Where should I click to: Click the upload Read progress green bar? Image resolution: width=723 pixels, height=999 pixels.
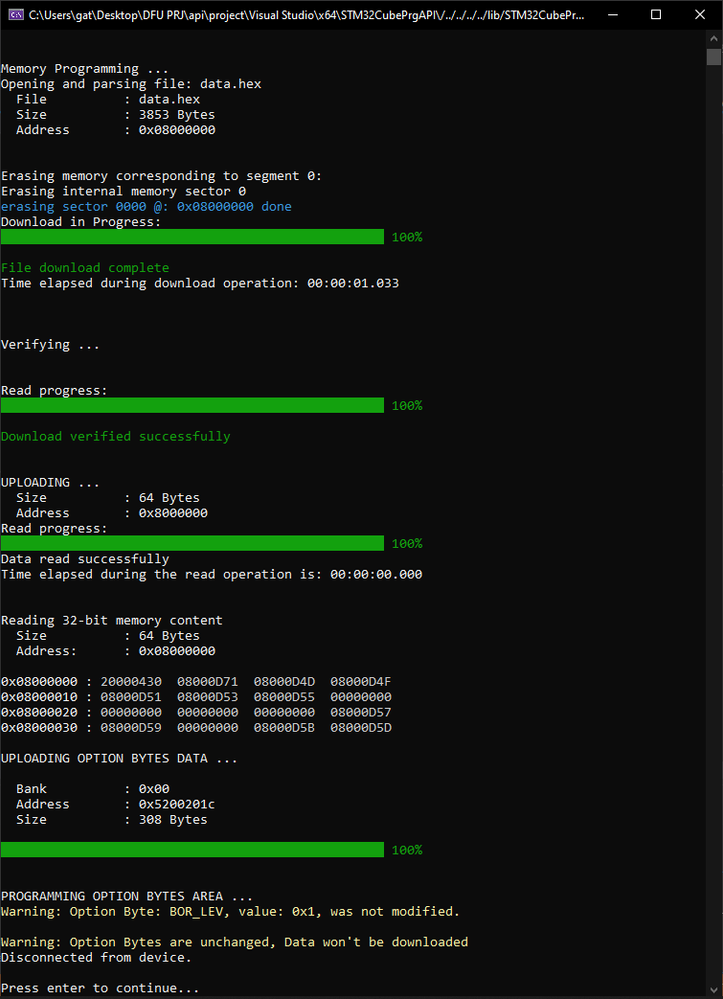click(x=192, y=543)
